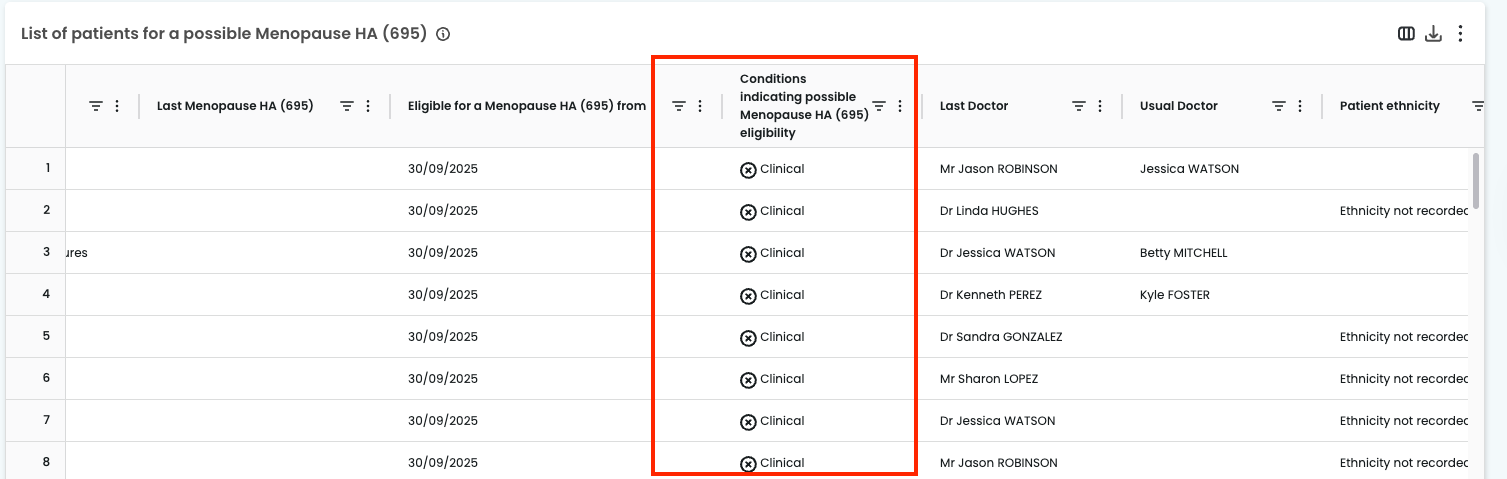Filter the Usual Doctor column
This screenshot has height=479, width=1507.
click(x=1278, y=106)
